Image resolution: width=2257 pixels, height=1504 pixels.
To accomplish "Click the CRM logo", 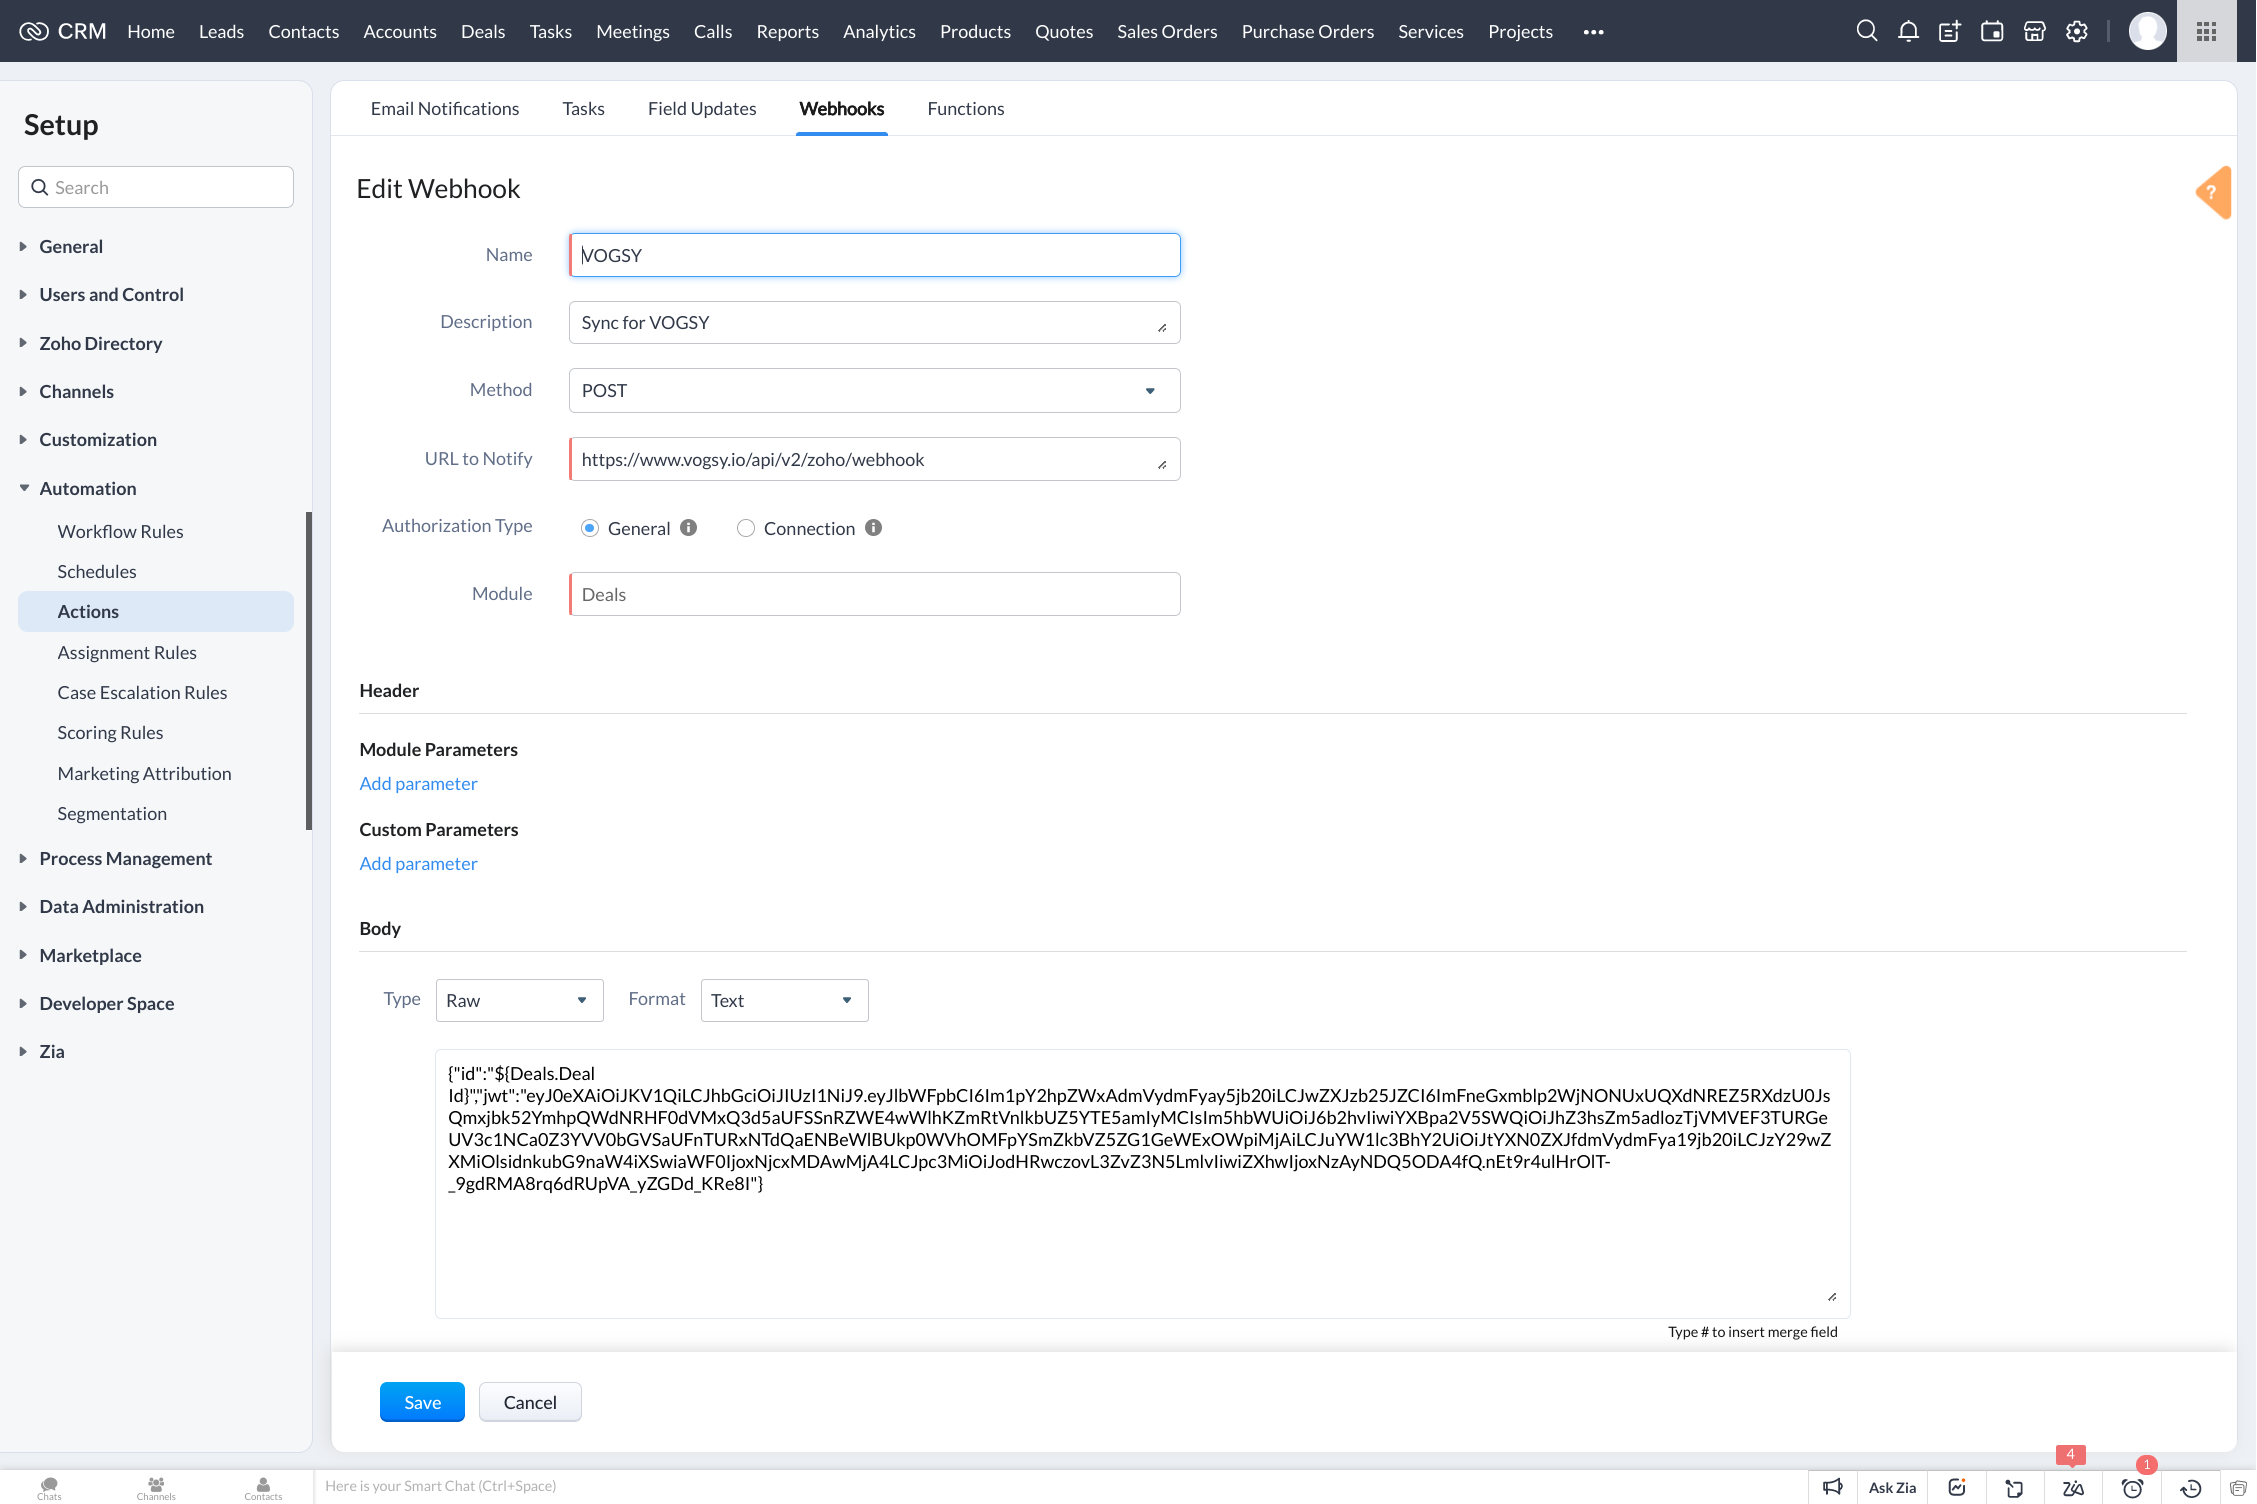I will pyautogui.click(x=63, y=31).
